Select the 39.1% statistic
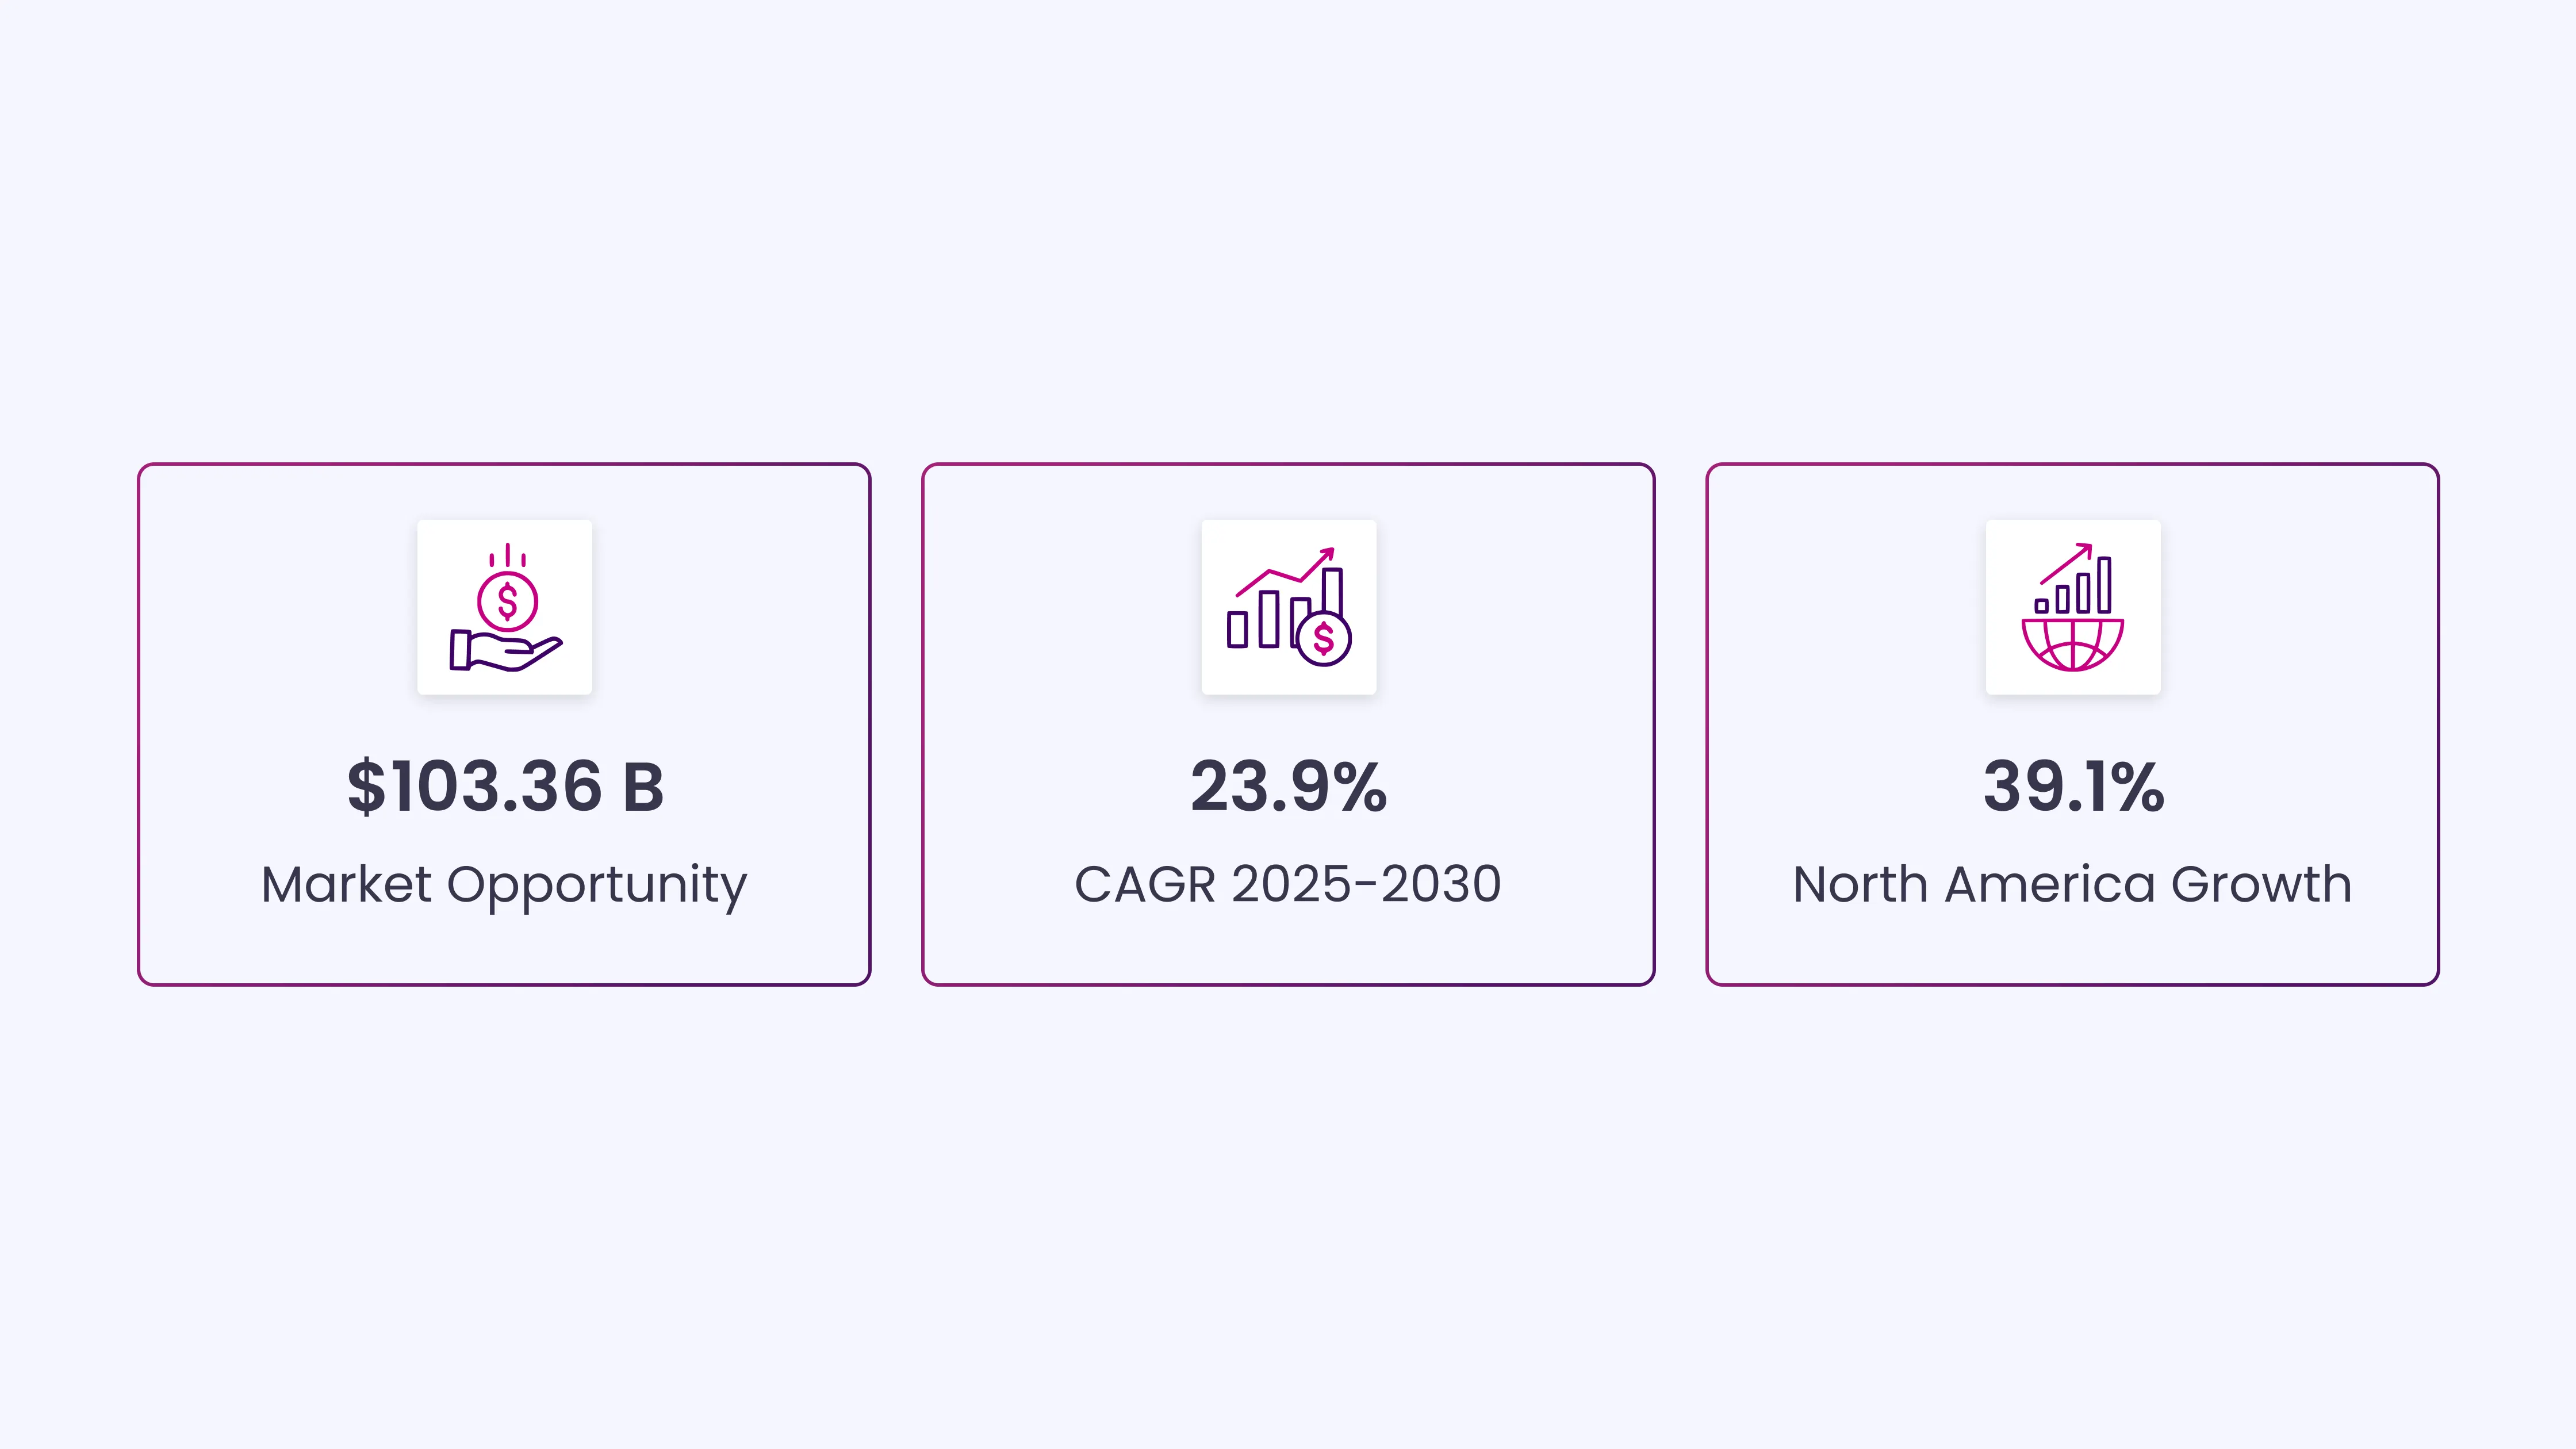Viewport: 2576px width, 1449px height. point(2073,786)
